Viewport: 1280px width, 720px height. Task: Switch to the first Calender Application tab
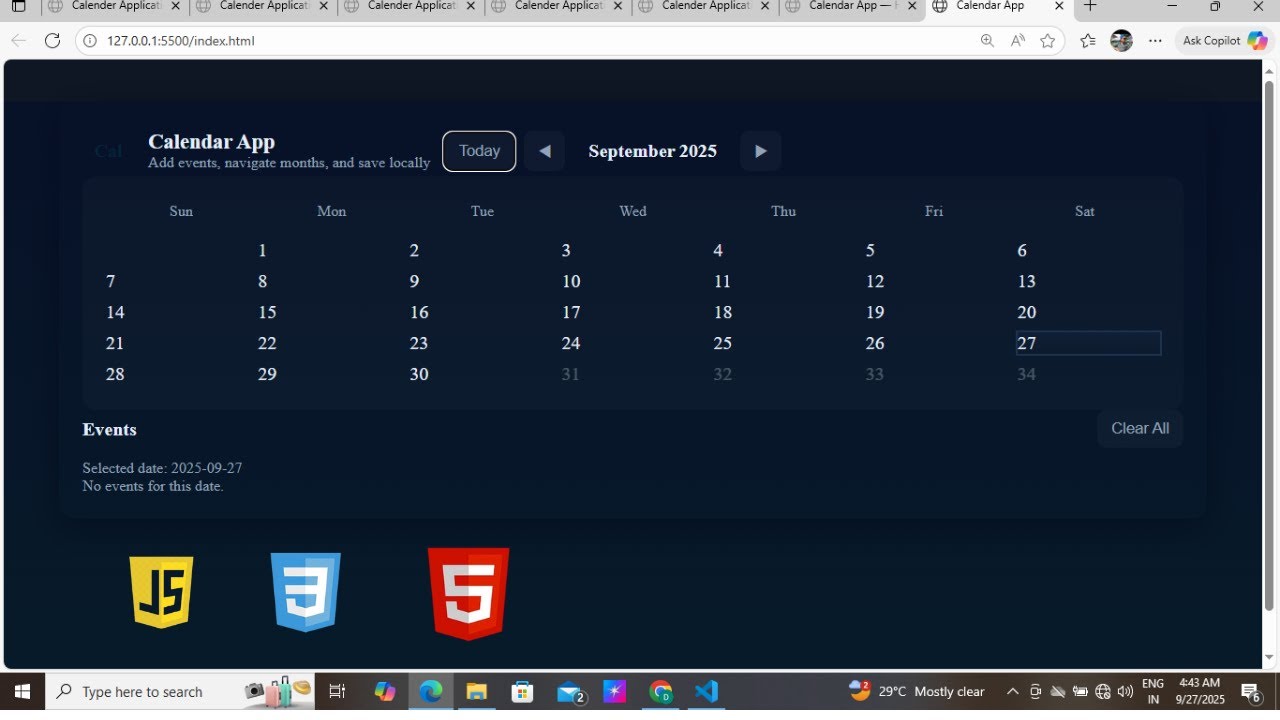pyautogui.click(x=115, y=6)
